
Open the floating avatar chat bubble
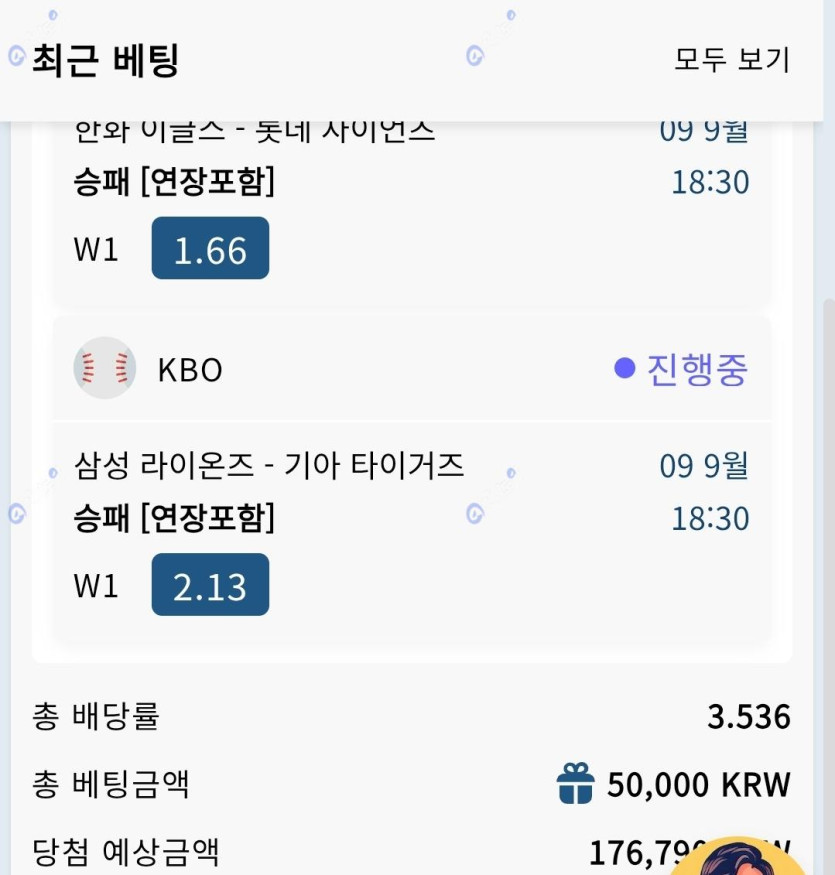[736, 860]
